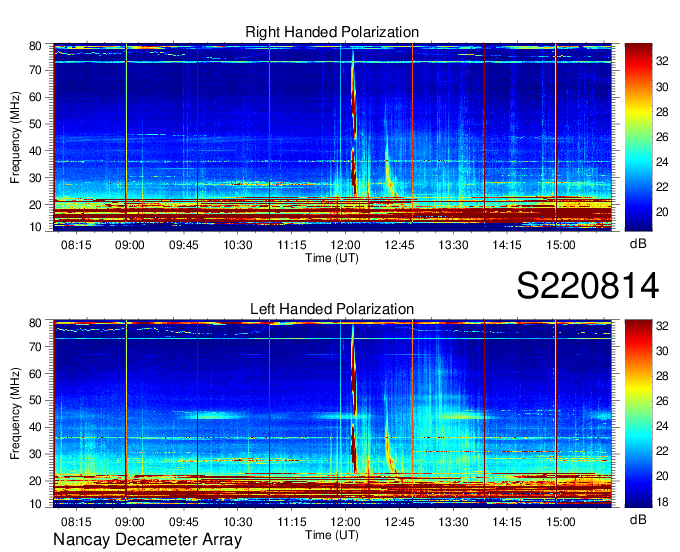This screenshot has height=552, width=680.
Task: Click the 10:30 tick label, bottom plot
Action: pyautogui.click(x=238, y=522)
